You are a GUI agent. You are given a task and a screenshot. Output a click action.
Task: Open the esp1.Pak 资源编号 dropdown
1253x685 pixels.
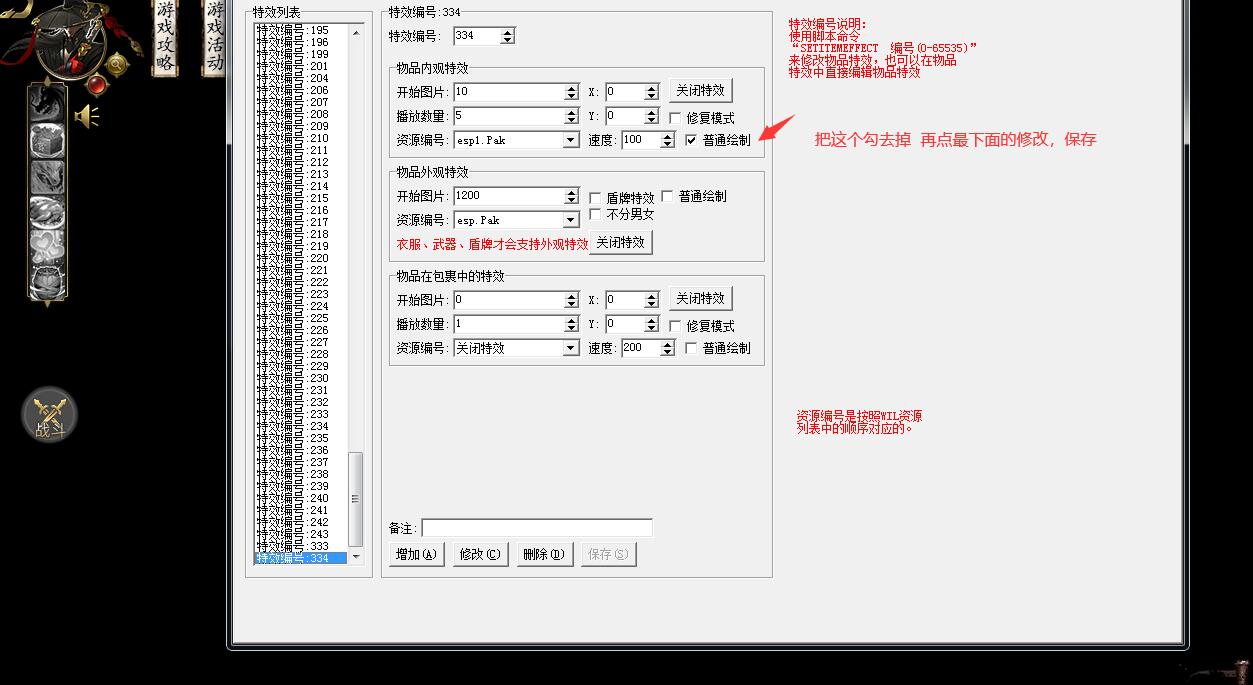click(569, 140)
